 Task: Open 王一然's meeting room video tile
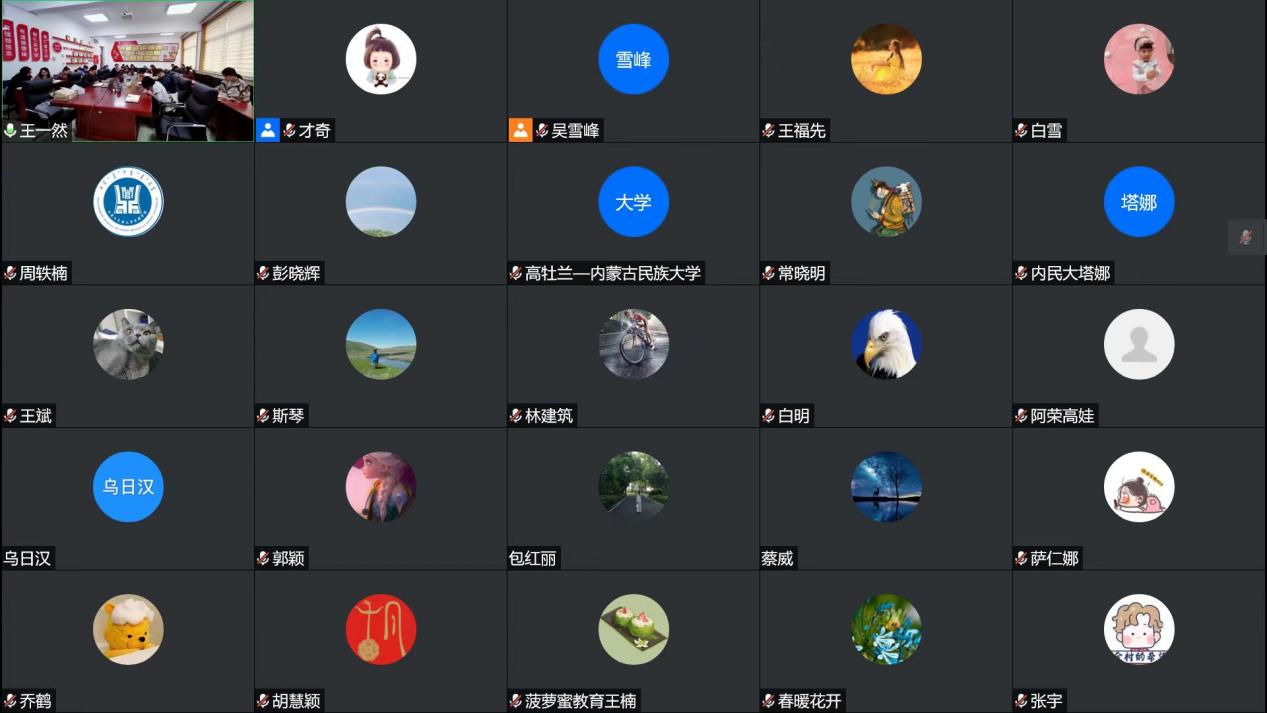pyautogui.click(x=127, y=70)
